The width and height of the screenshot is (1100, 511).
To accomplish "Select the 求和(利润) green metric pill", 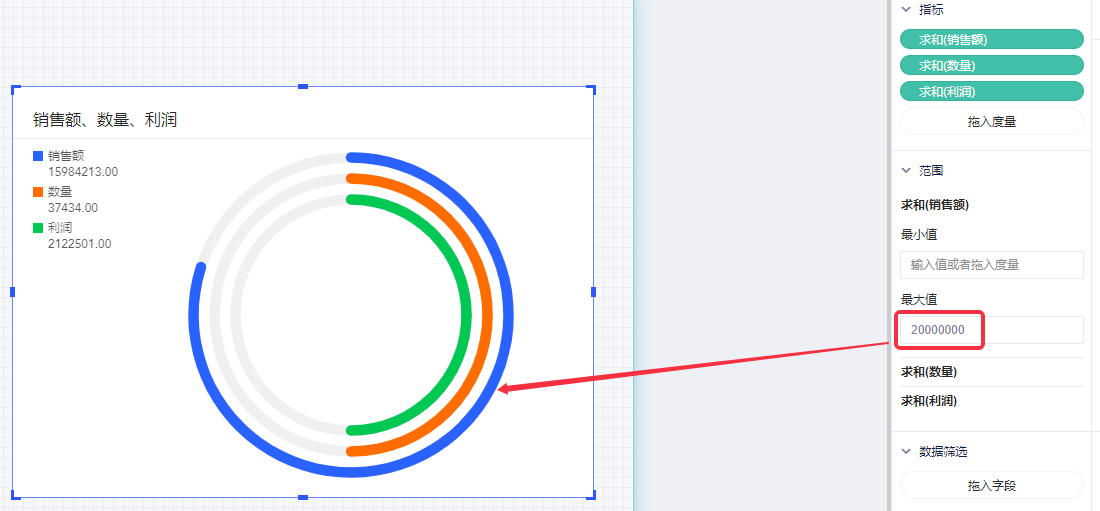I will point(991,91).
